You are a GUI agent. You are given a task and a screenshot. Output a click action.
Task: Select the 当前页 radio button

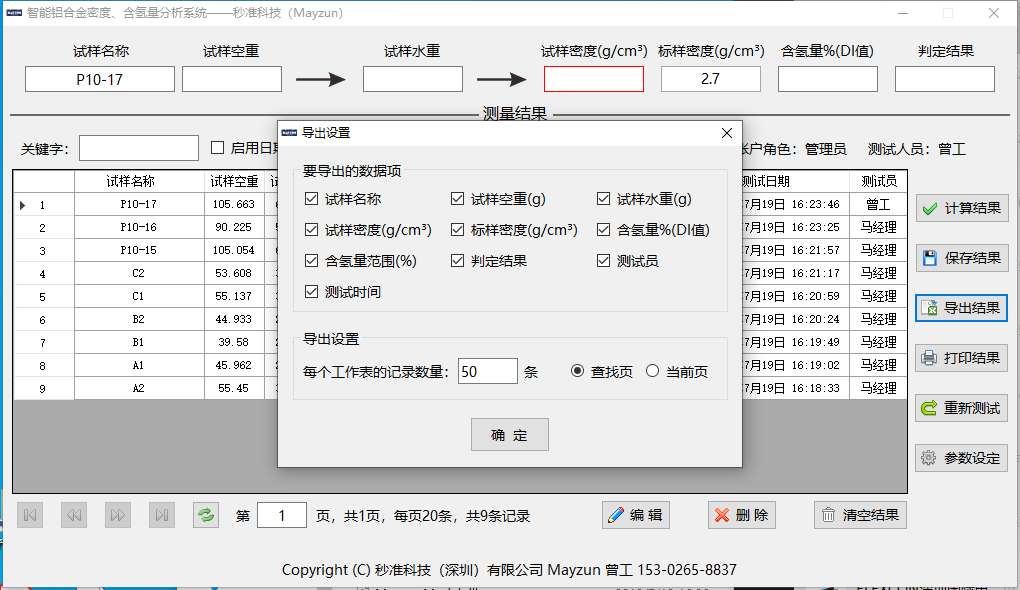pyautogui.click(x=653, y=371)
